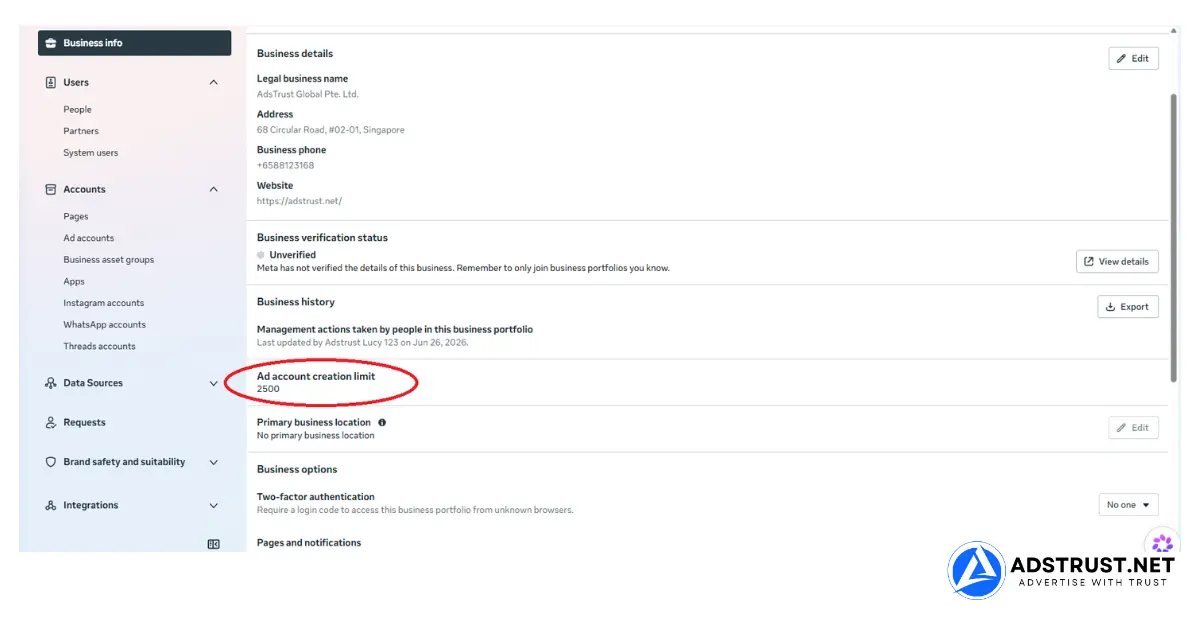Click the legal name AdsTrust Global Pte. Ltd.

(307, 94)
